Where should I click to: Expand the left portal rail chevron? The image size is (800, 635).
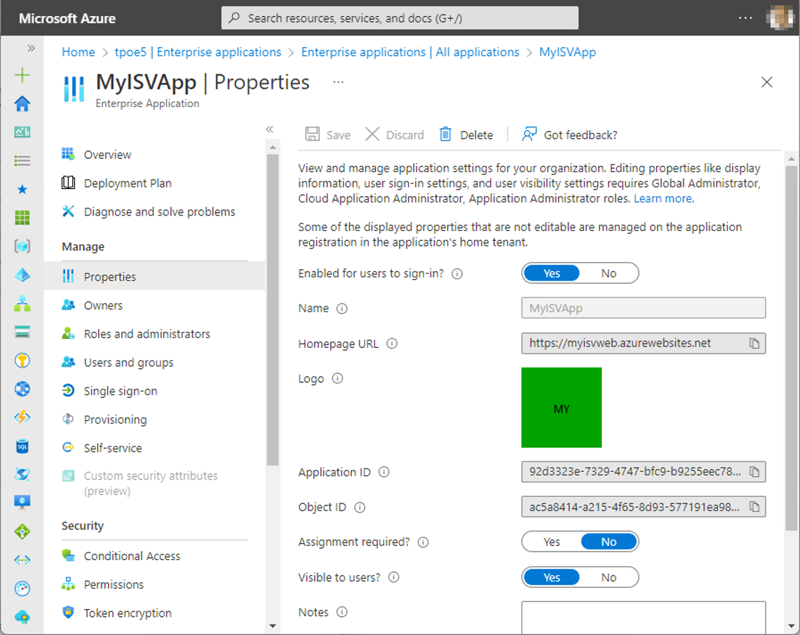31,48
